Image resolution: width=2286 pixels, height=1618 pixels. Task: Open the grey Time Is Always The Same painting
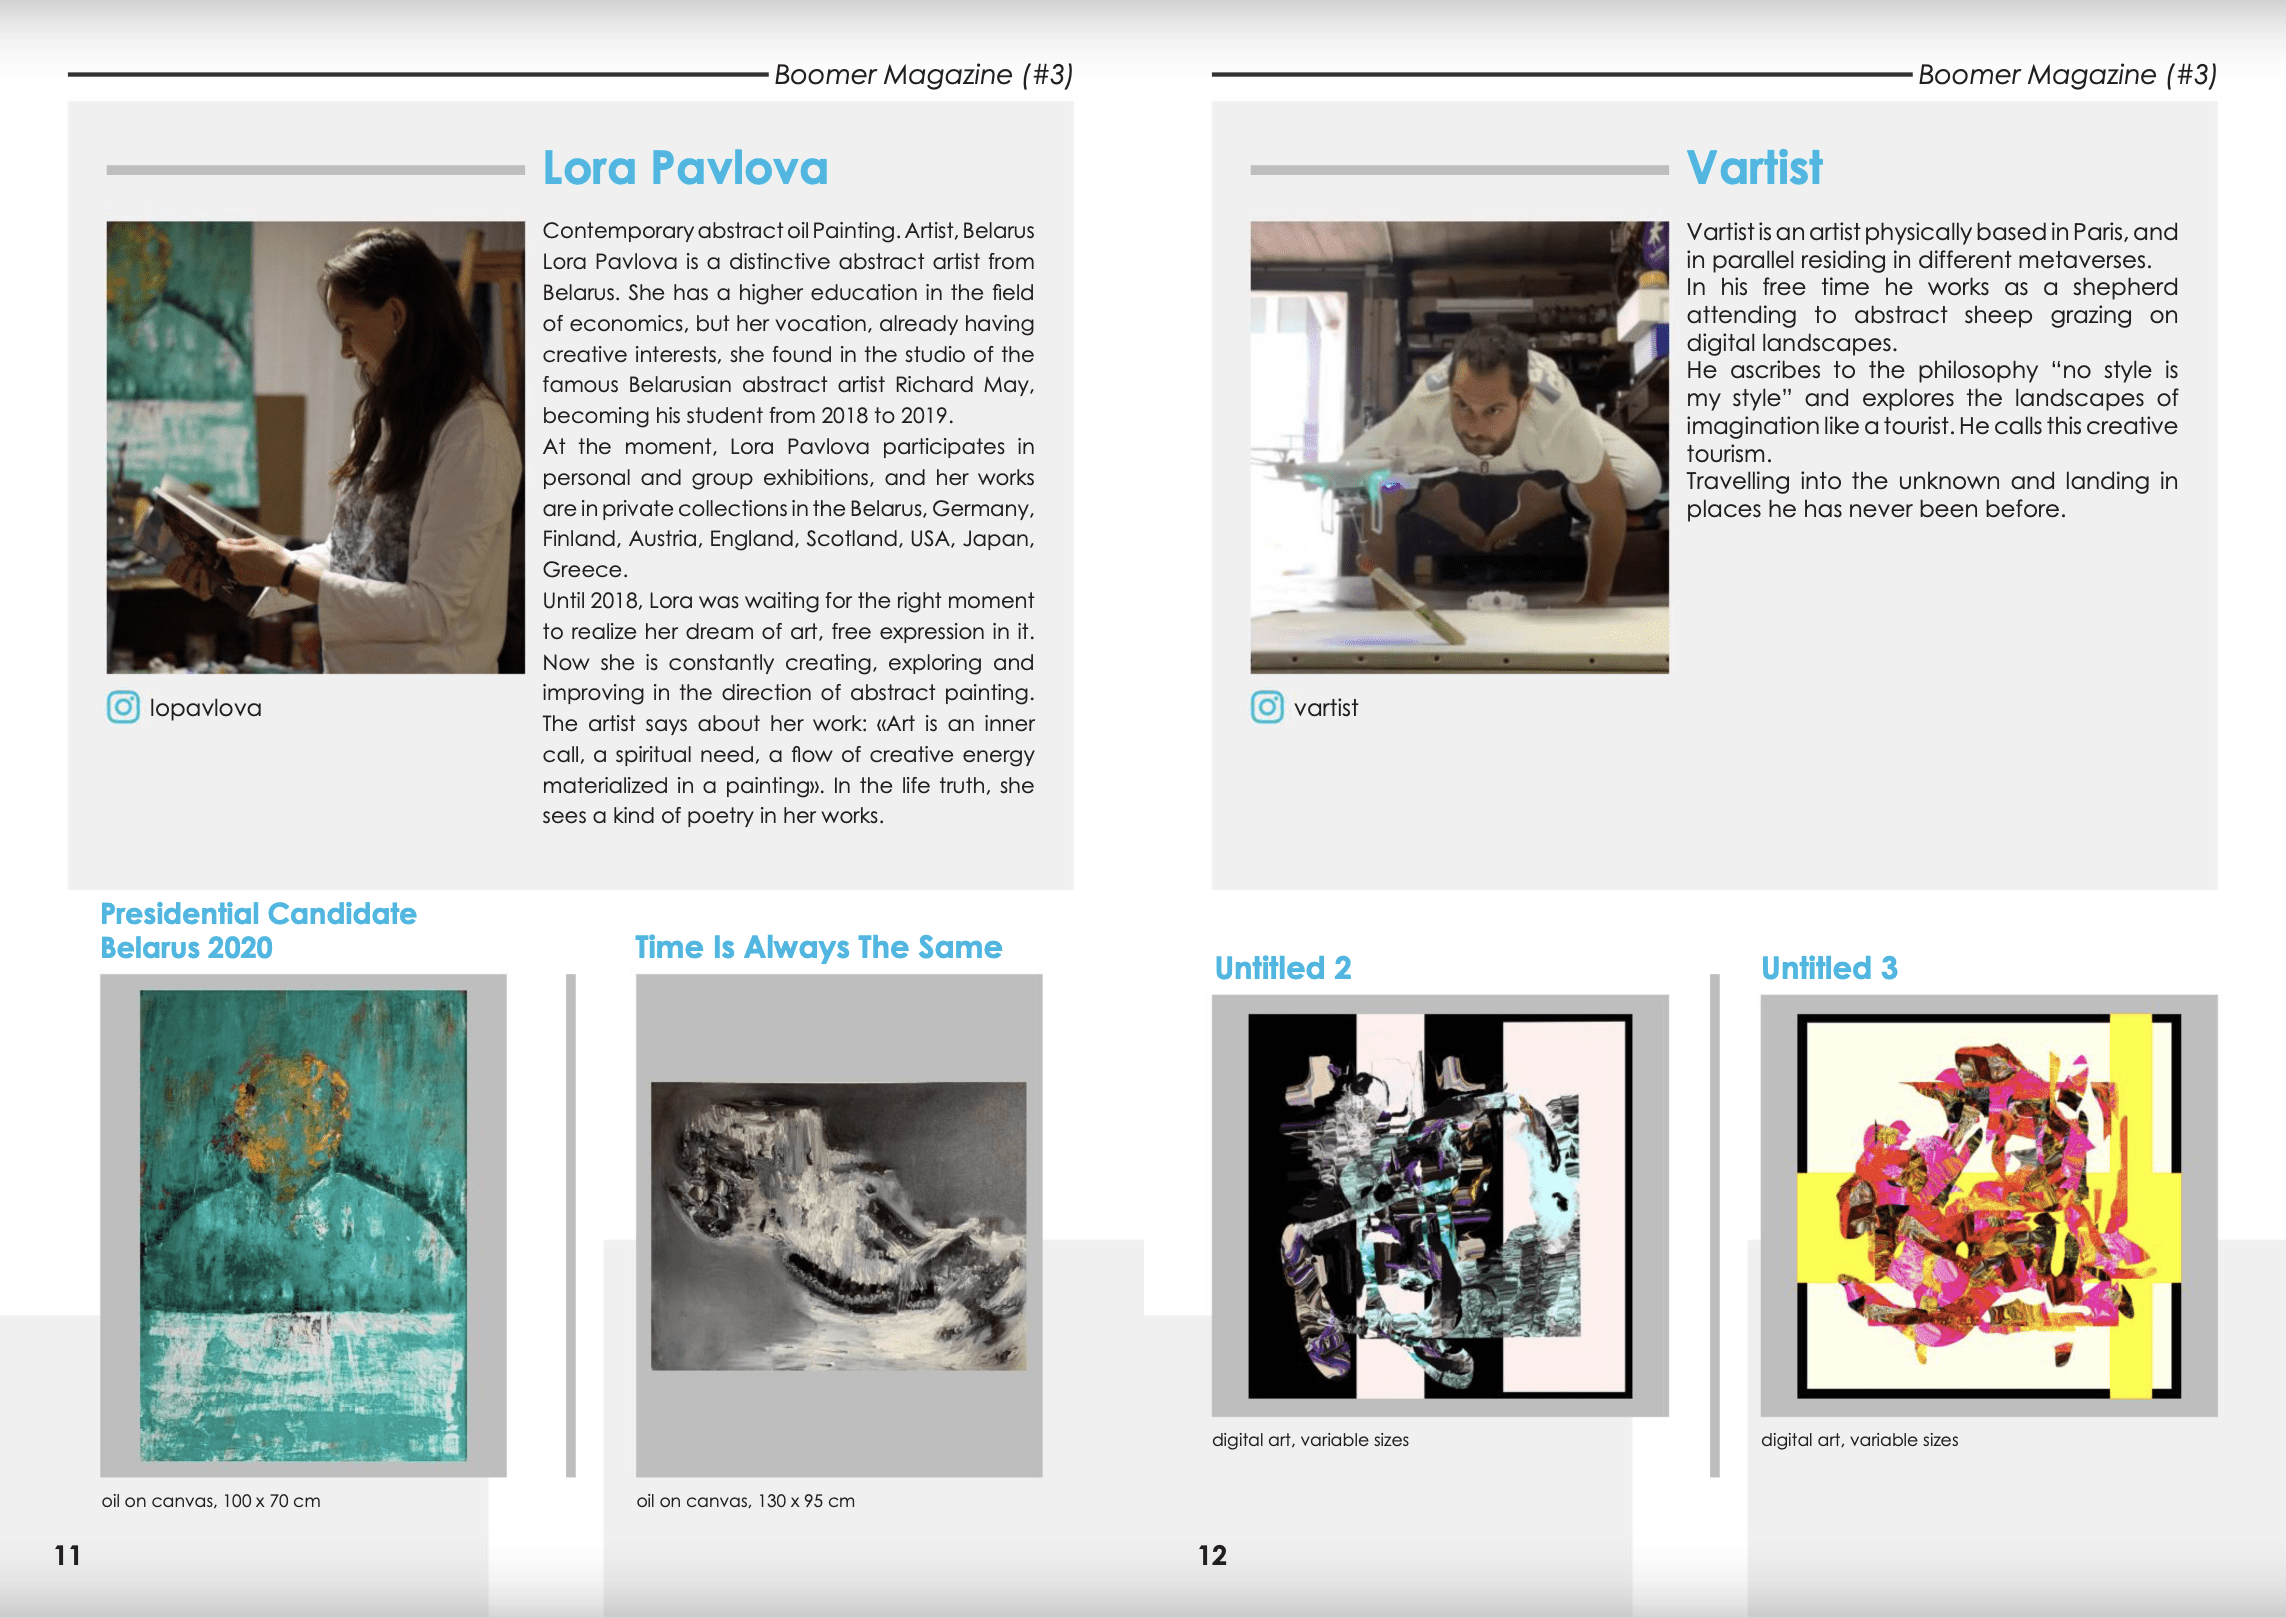click(838, 1225)
